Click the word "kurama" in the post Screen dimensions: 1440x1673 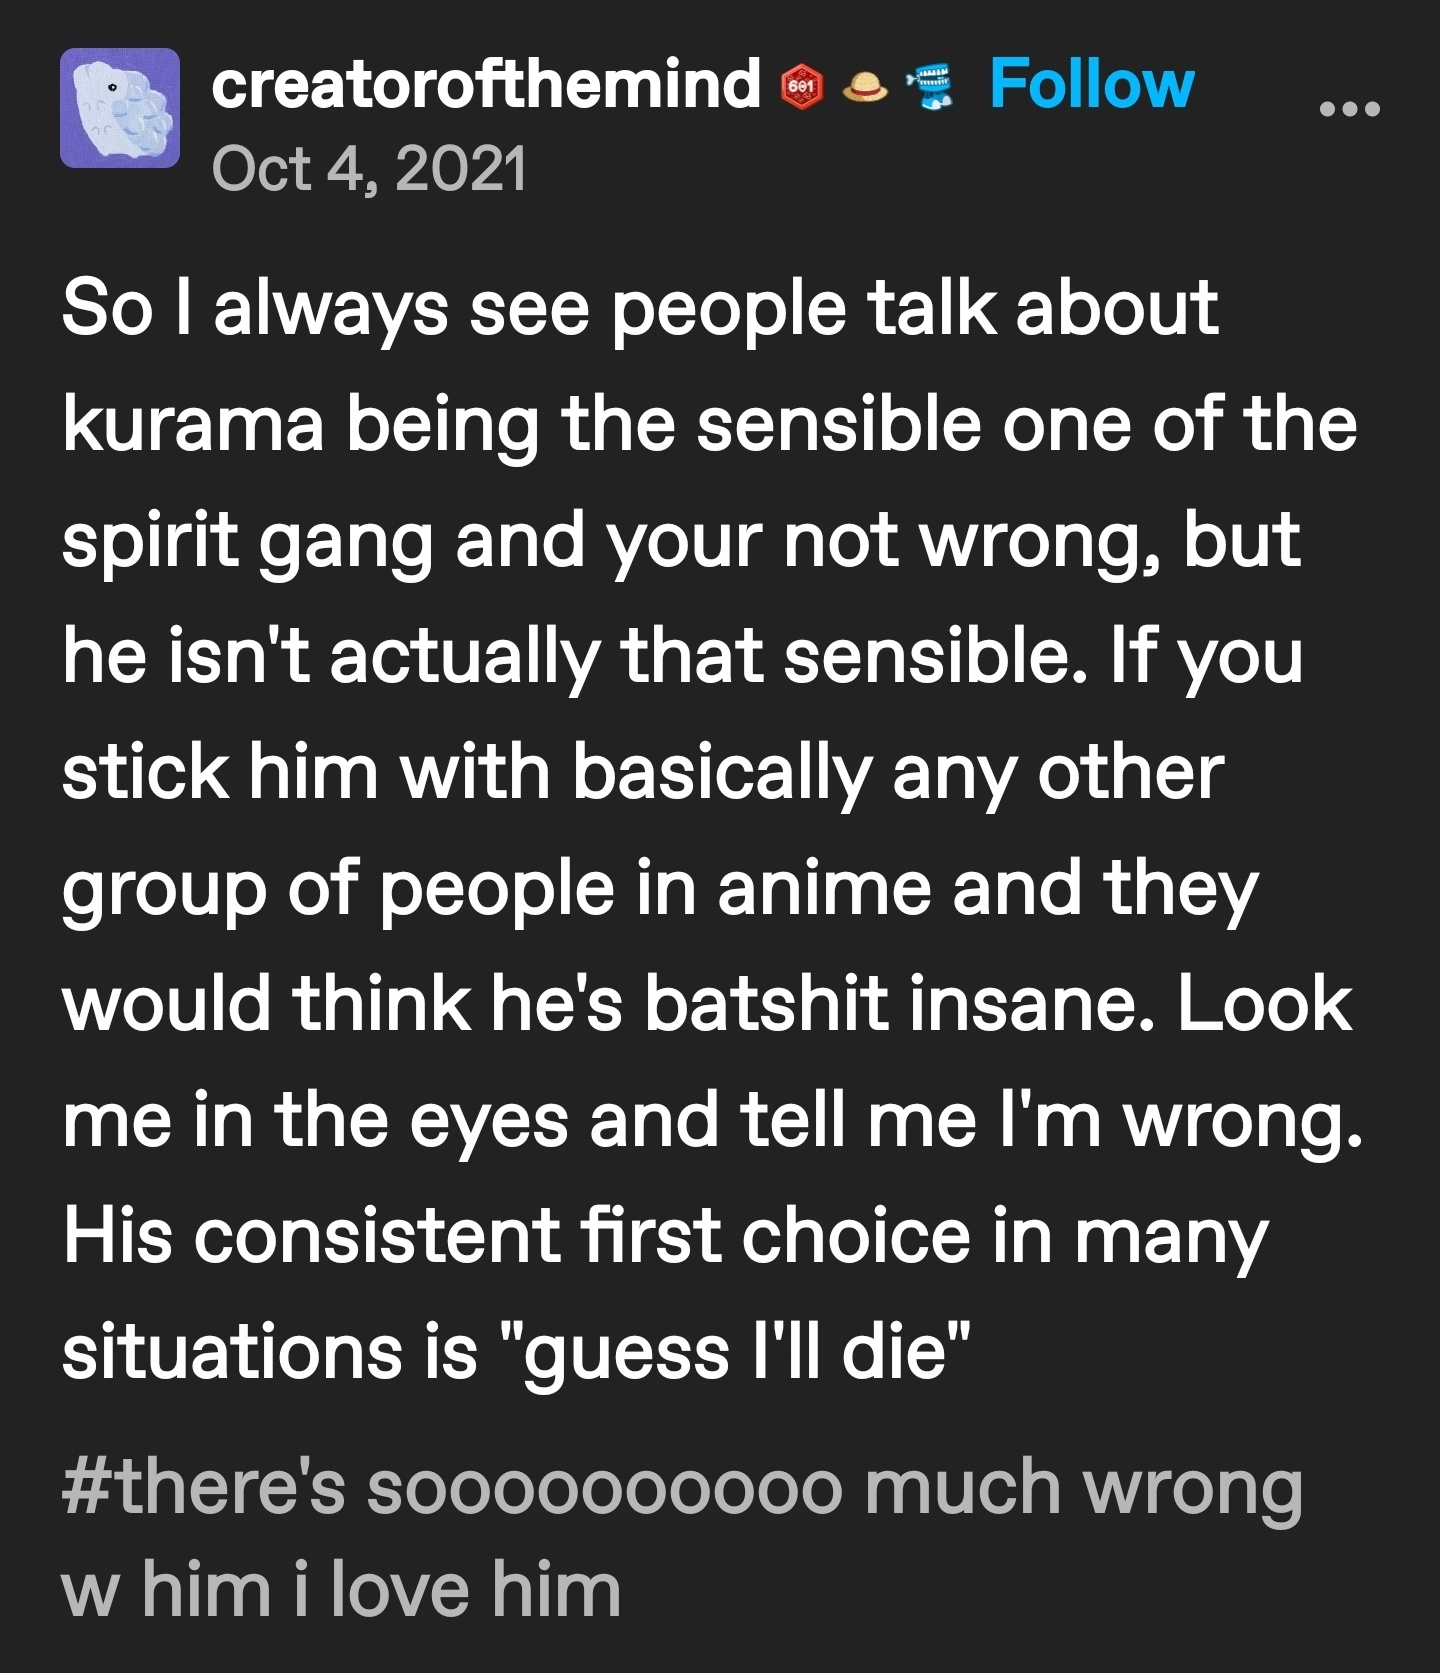point(193,424)
